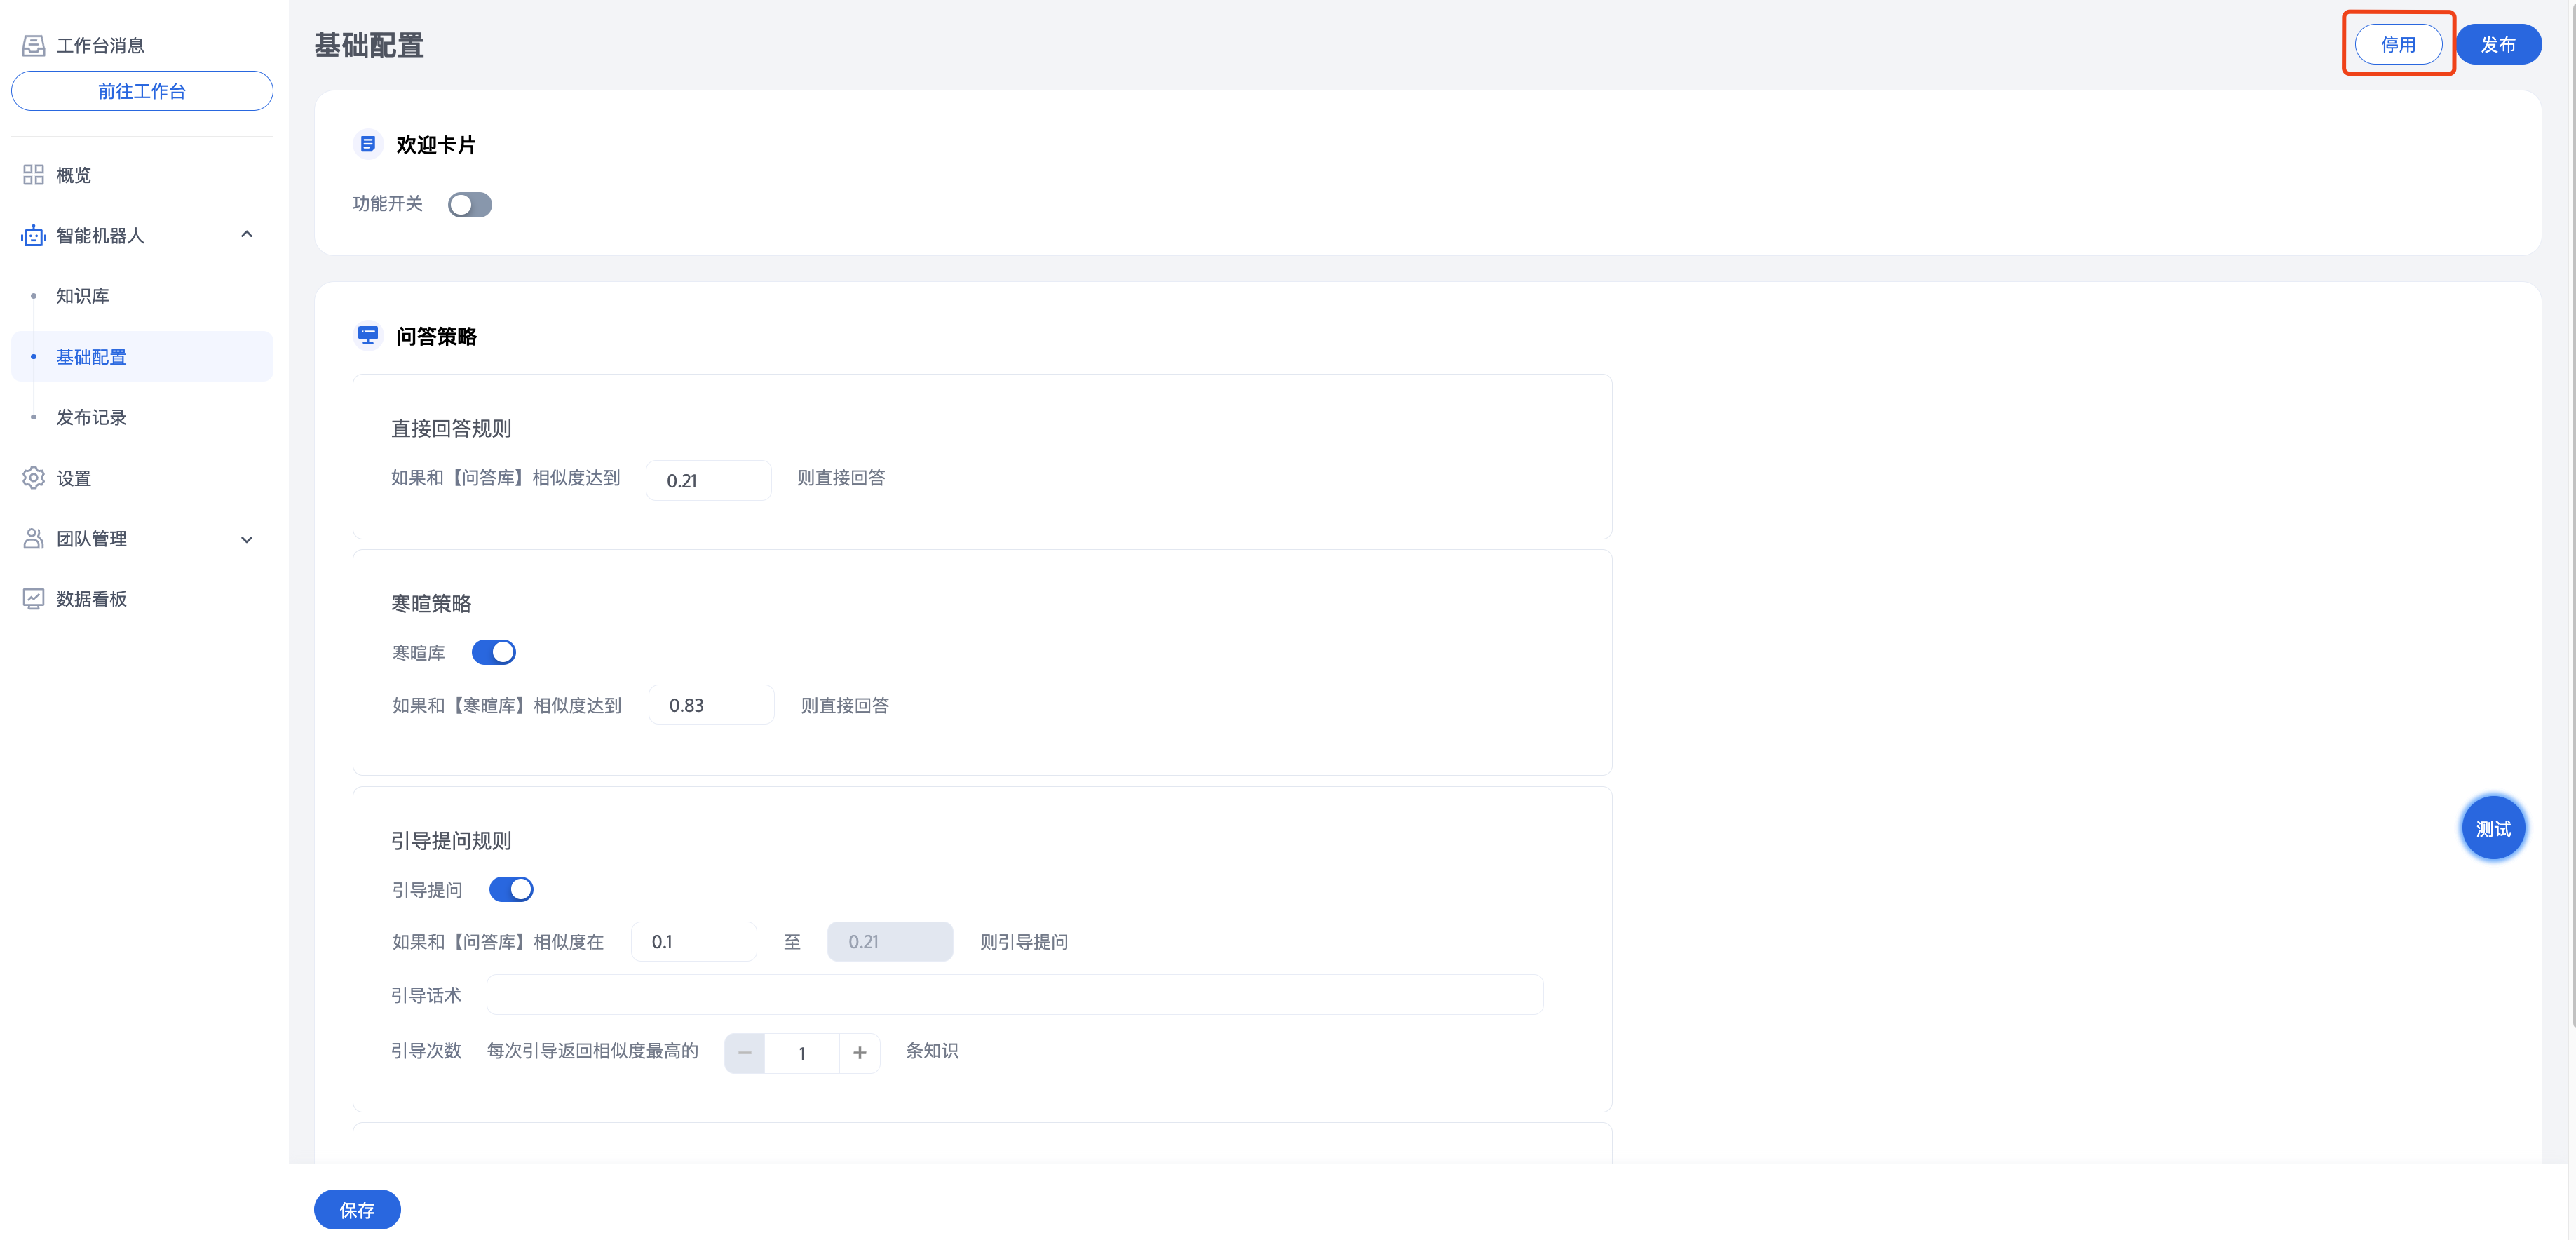Open the 知识库 menu item
The width and height of the screenshot is (2576, 1240).
pyautogui.click(x=83, y=296)
